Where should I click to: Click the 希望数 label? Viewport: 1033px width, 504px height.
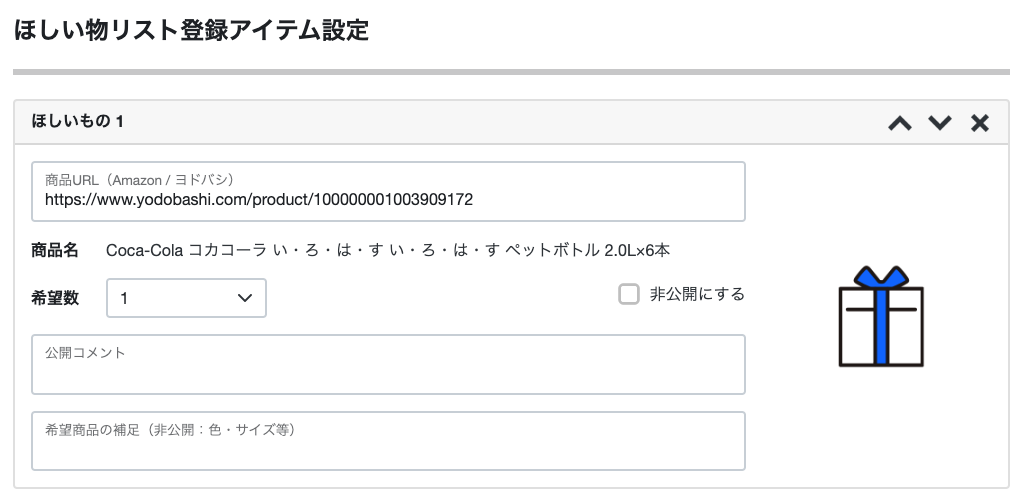point(55,298)
